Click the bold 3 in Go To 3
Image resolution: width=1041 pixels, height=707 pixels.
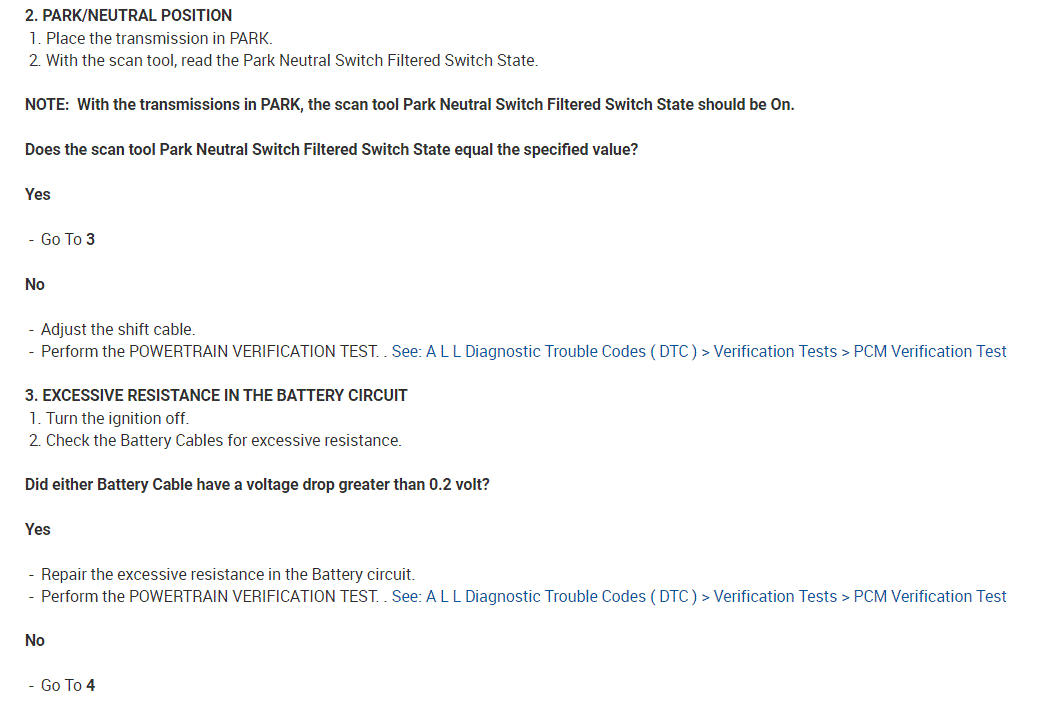click(x=91, y=240)
